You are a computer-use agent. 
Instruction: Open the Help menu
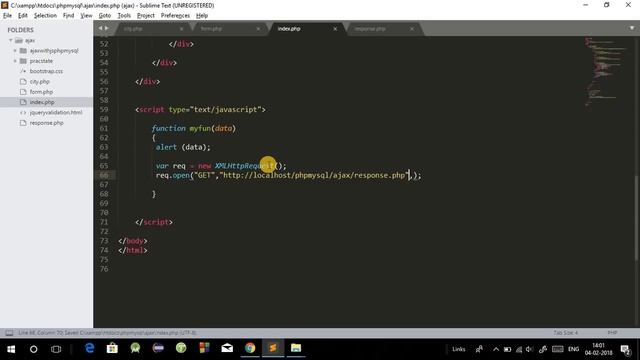[x=202, y=16]
